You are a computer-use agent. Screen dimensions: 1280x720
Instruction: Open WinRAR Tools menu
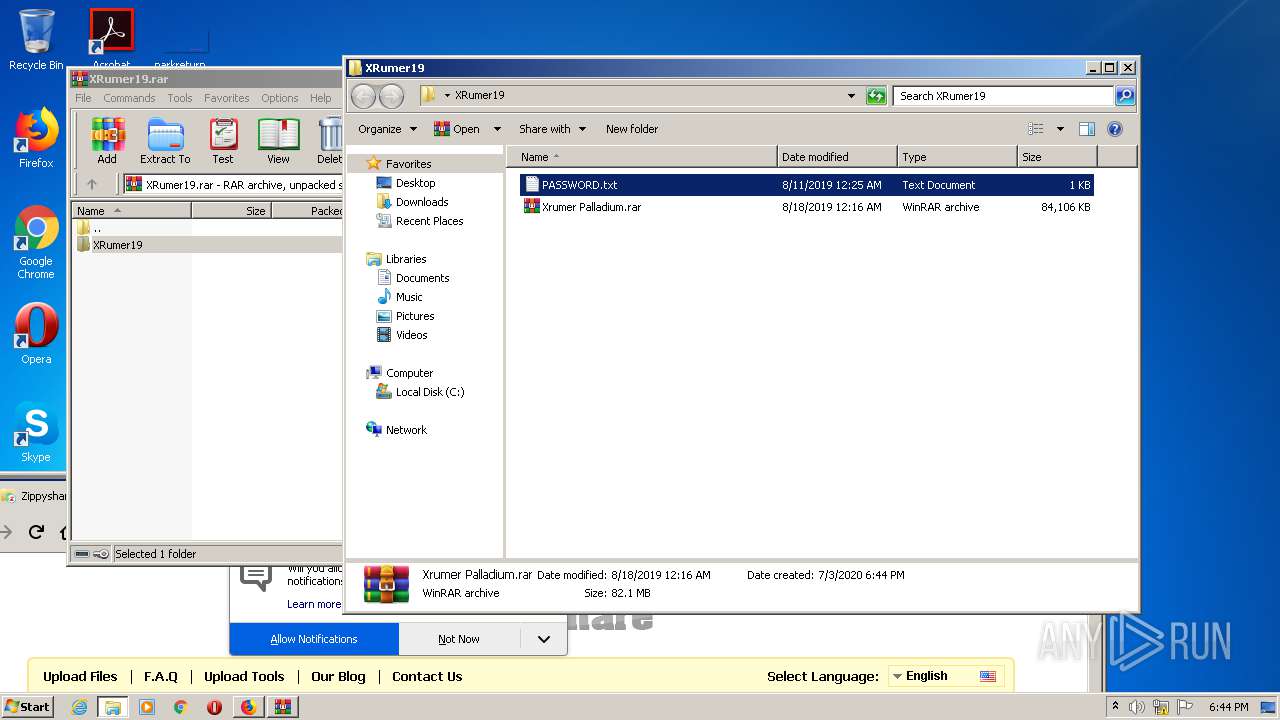180,98
